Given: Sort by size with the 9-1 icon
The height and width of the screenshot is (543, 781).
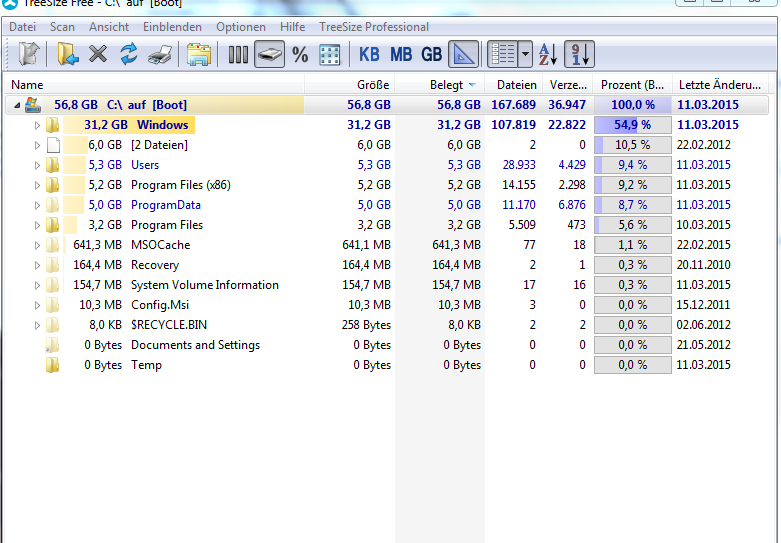Looking at the screenshot, I should [x=579, y=54].
